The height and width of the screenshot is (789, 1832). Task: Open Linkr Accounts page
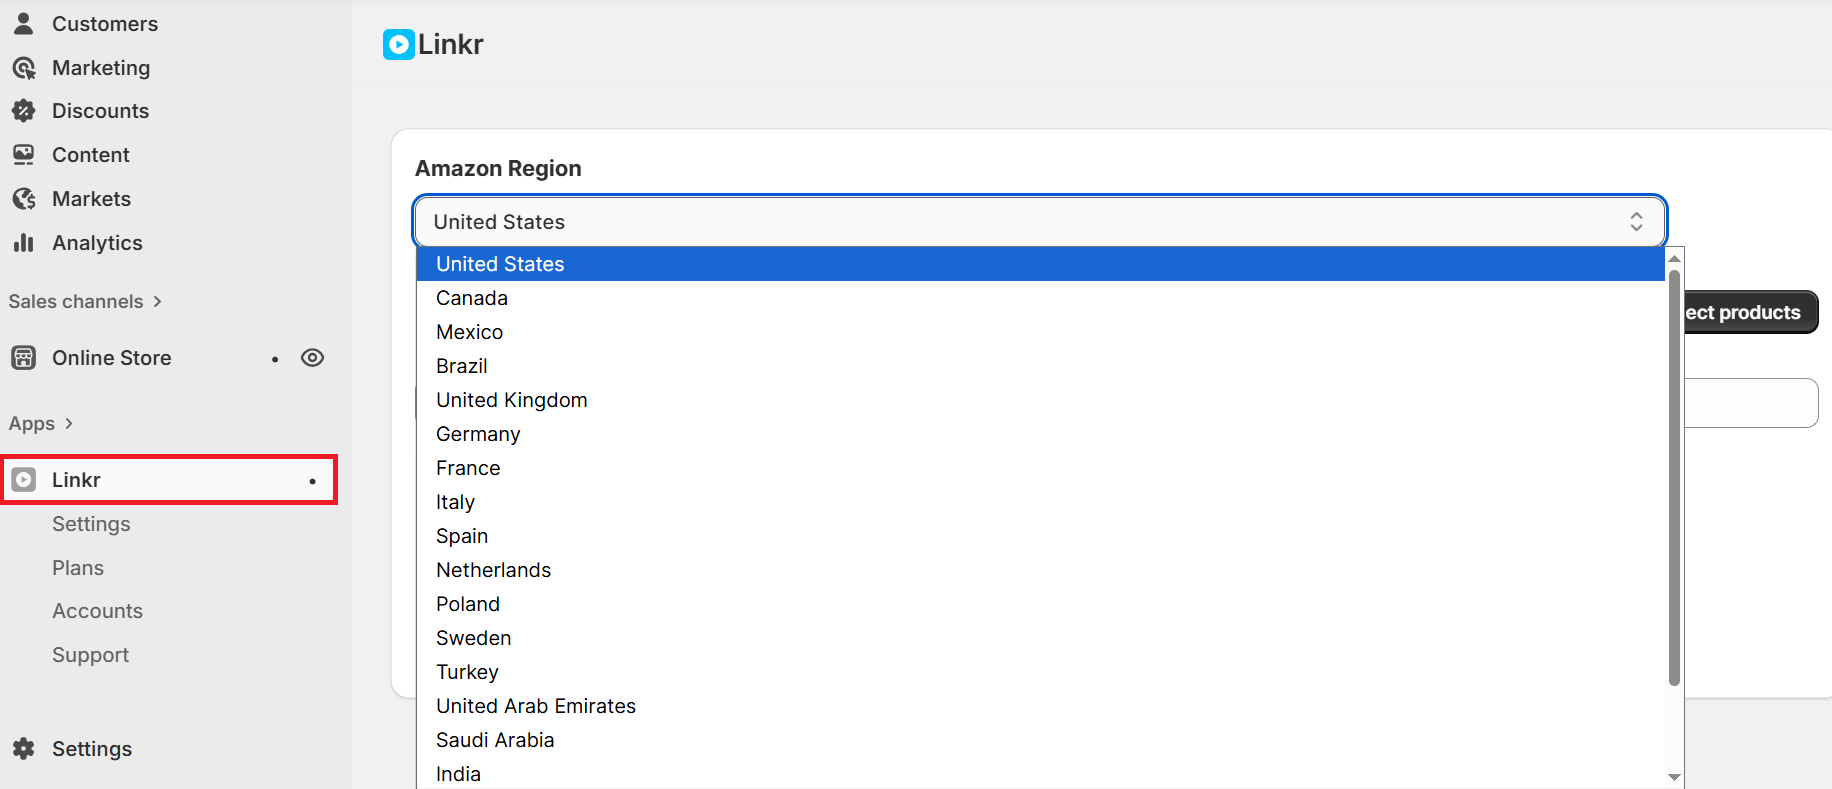[x=97, y=611]
